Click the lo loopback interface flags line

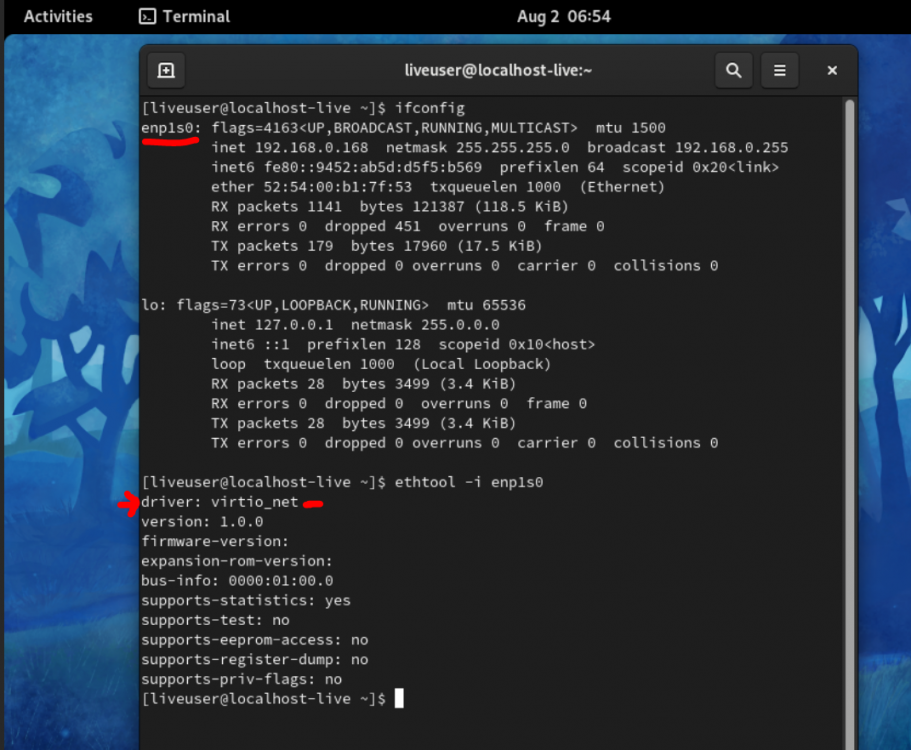[x=333, y=305]
